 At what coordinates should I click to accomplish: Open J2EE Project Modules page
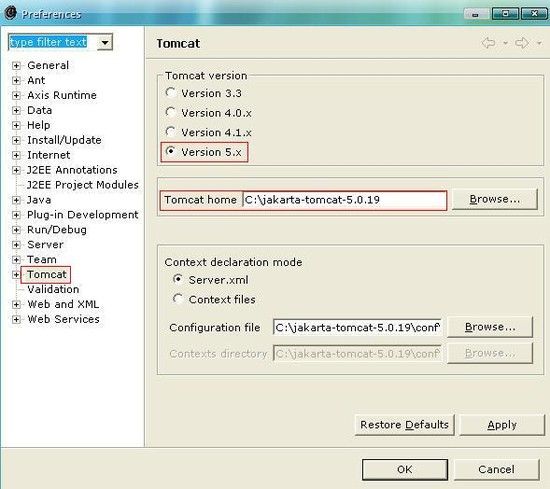click(x=83, y=185)
